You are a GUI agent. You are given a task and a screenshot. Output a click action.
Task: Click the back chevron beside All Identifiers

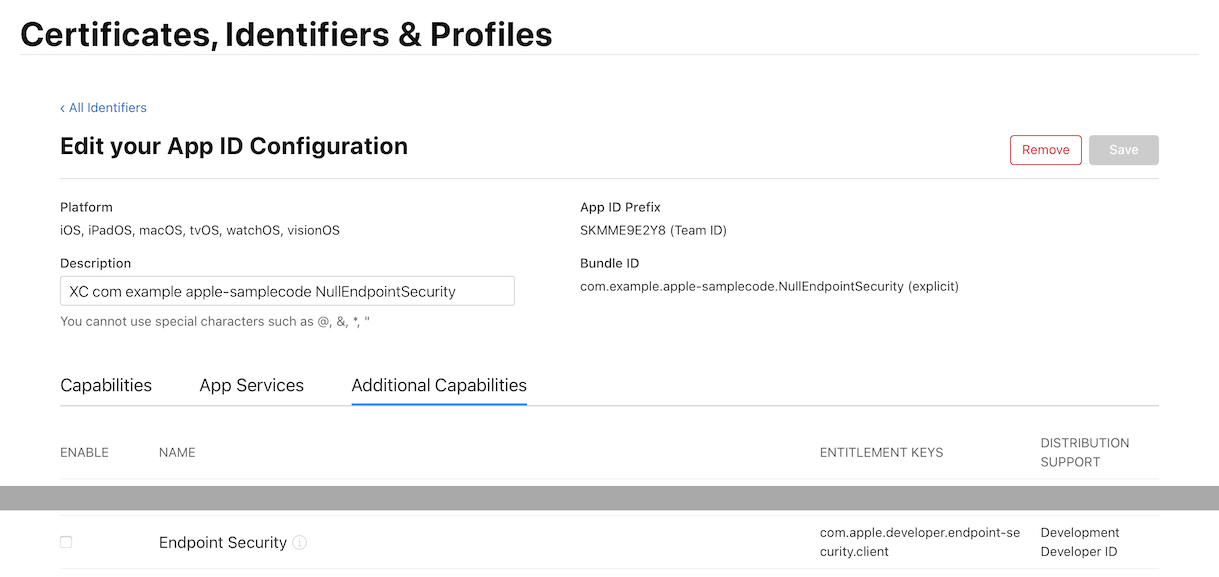(x=63, y=108)
